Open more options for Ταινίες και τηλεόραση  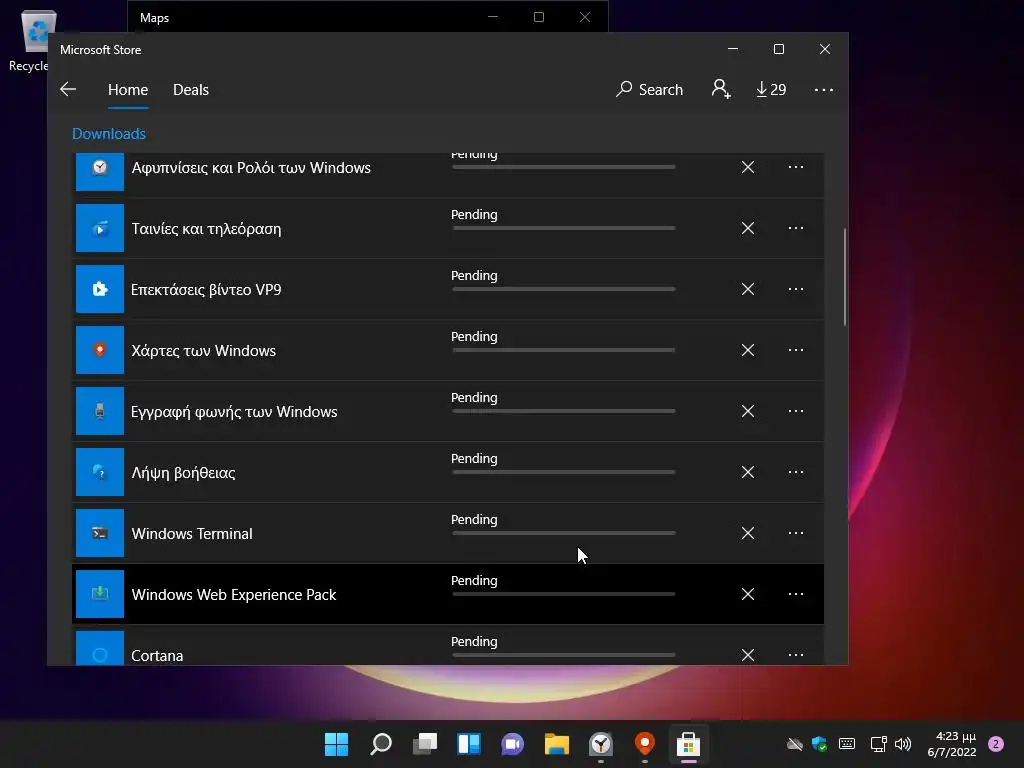(x=795, y=228)
